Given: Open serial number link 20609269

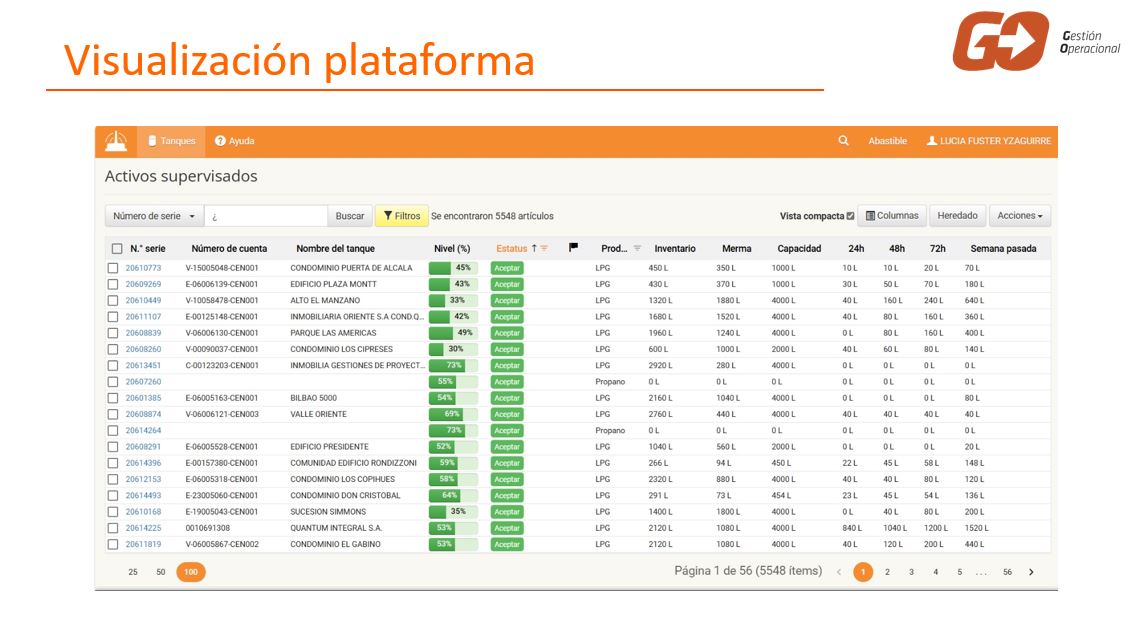Looking at the screenshot, I should tap(144, 284).
